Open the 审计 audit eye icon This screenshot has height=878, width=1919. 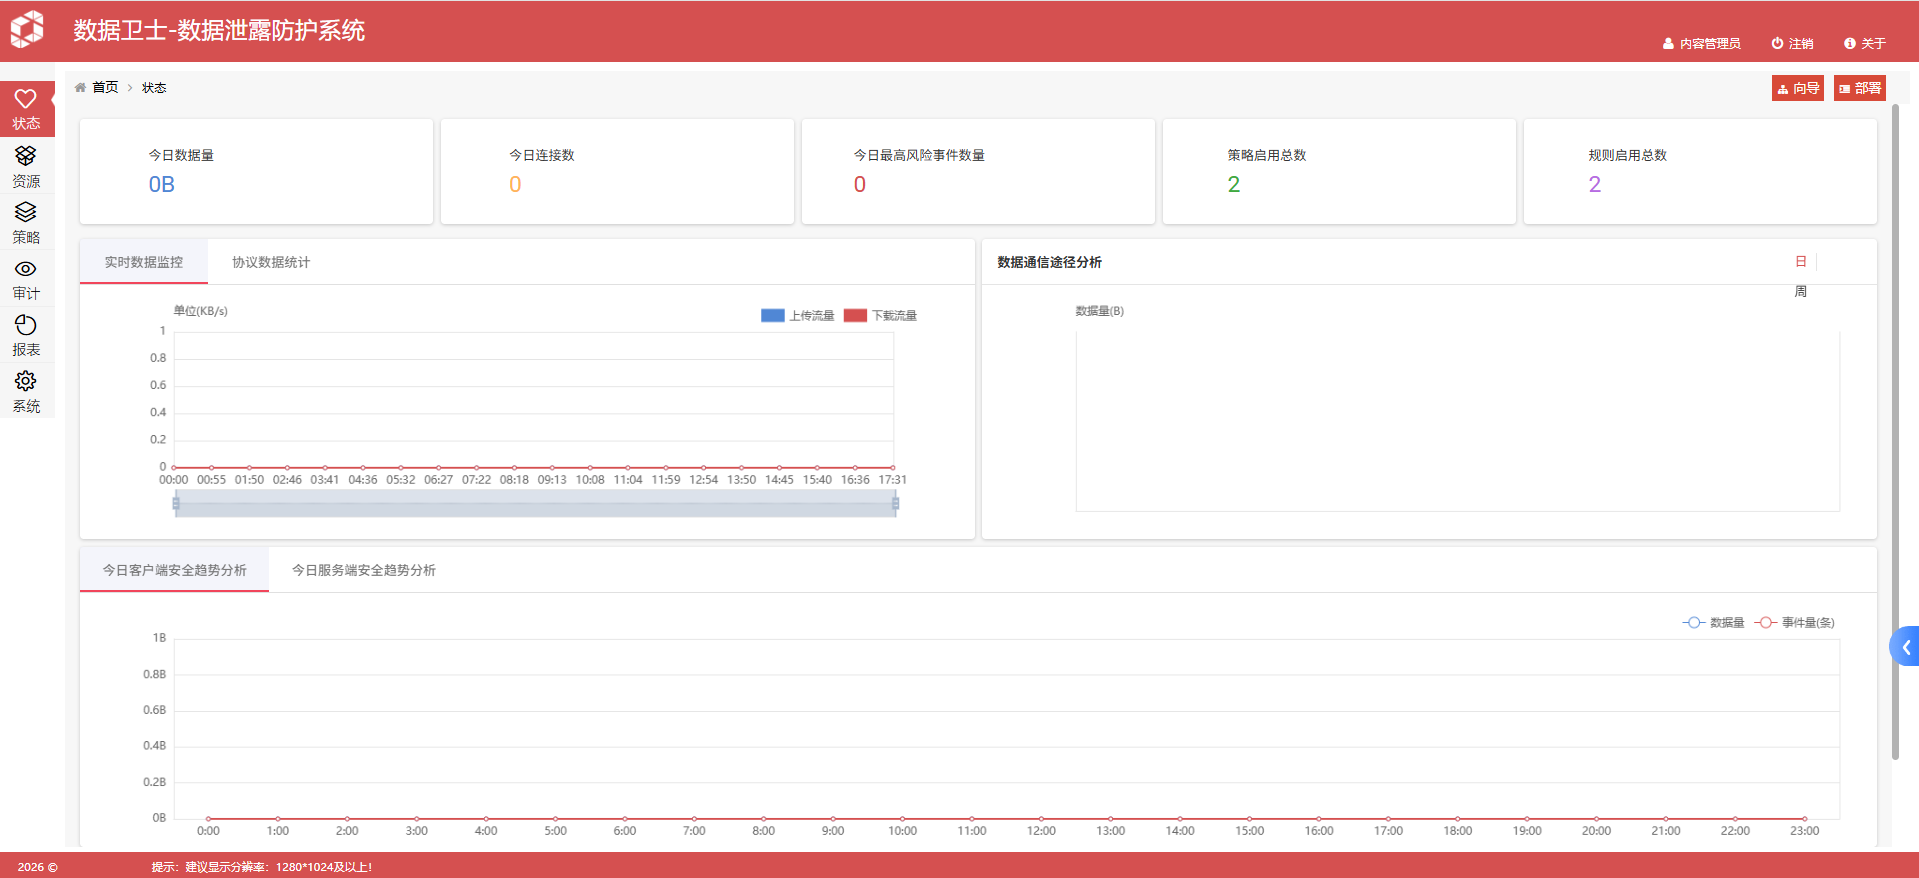pyautogui.click(x=26, y=270)
